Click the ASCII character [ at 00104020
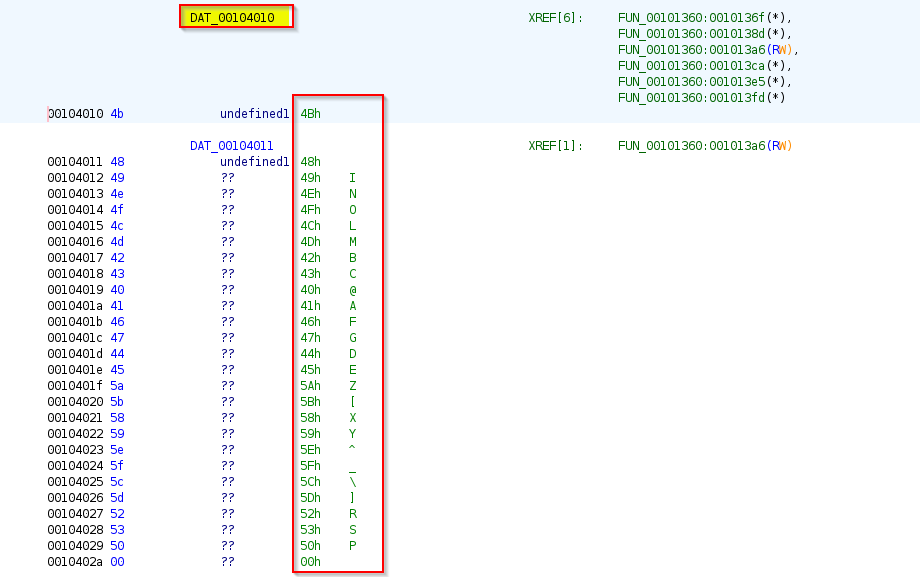 point(353,401)
